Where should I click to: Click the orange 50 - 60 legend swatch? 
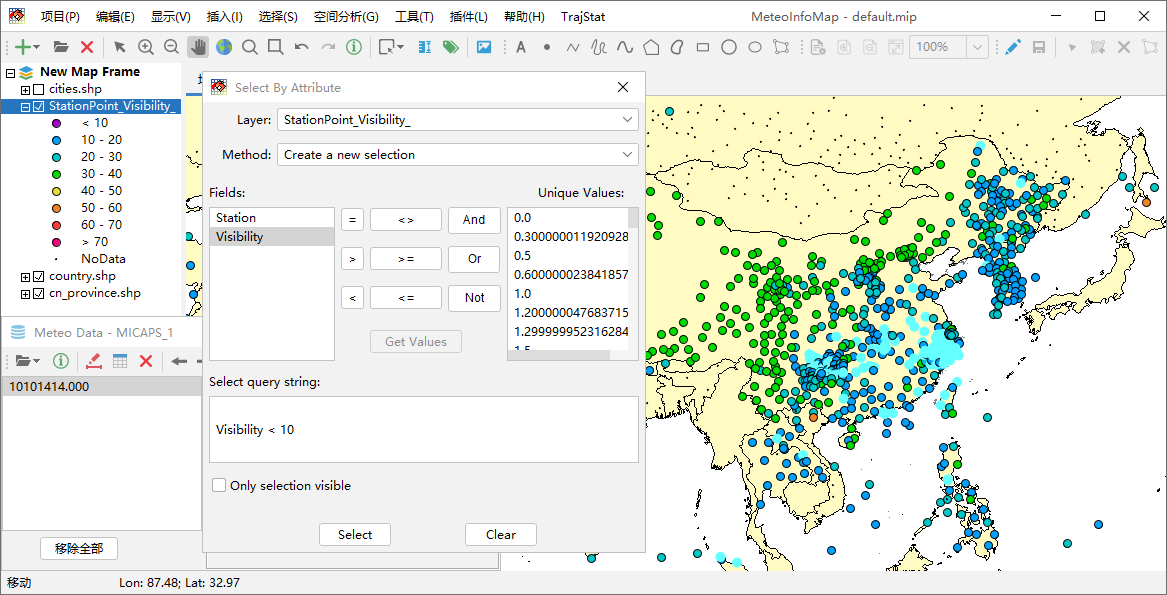point(57,208)
